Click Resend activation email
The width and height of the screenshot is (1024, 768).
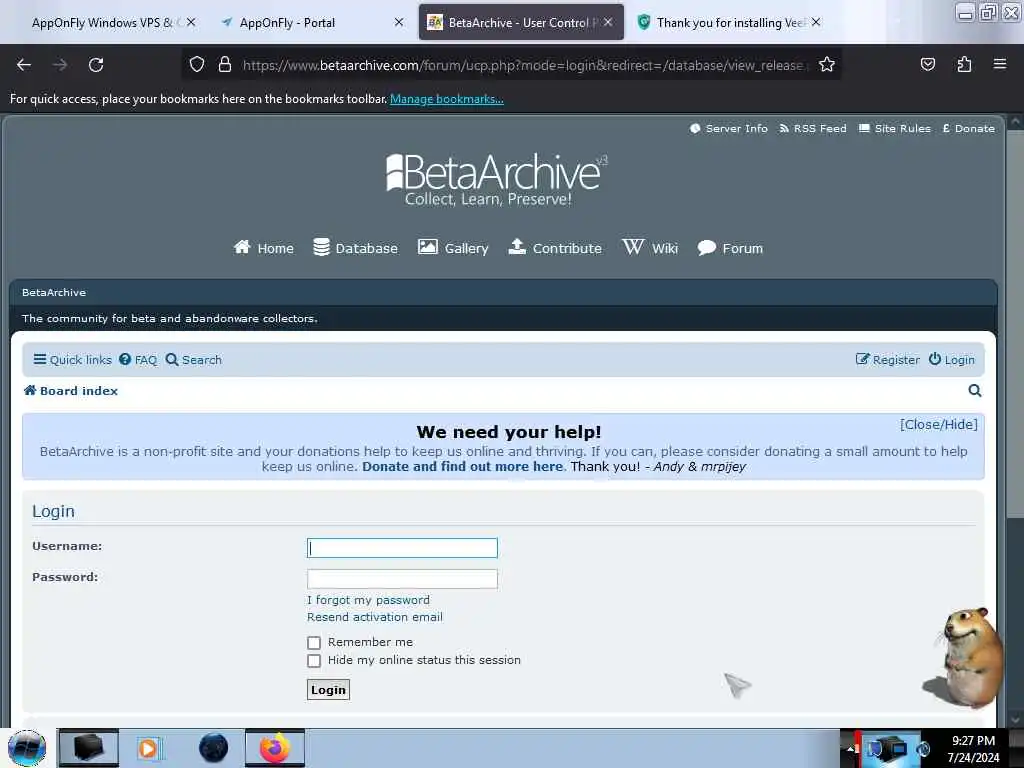(x=375, y=617)
